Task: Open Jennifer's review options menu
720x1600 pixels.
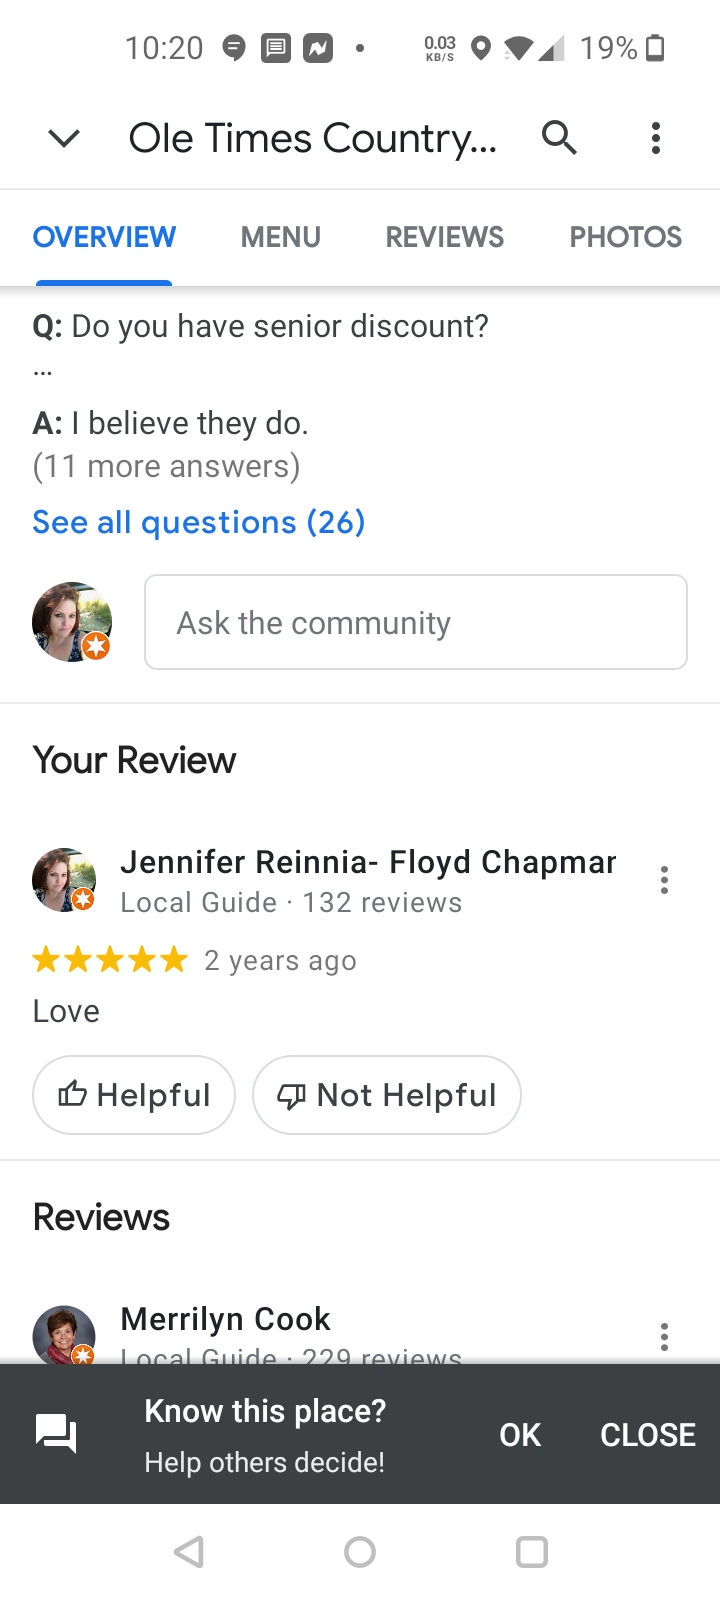Action: [664, 880]
